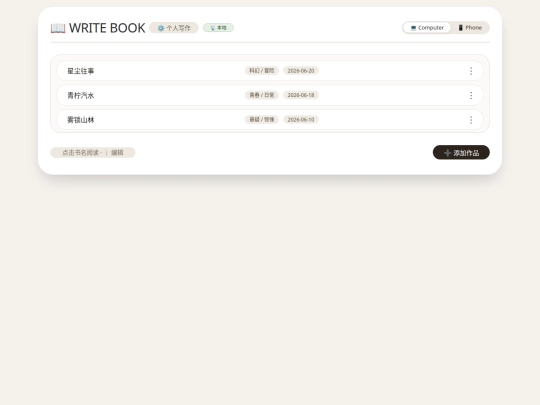Click the date tag 2026-06-10
The height and width of the screenshot is (405, 540).
(x=301, y=120)
